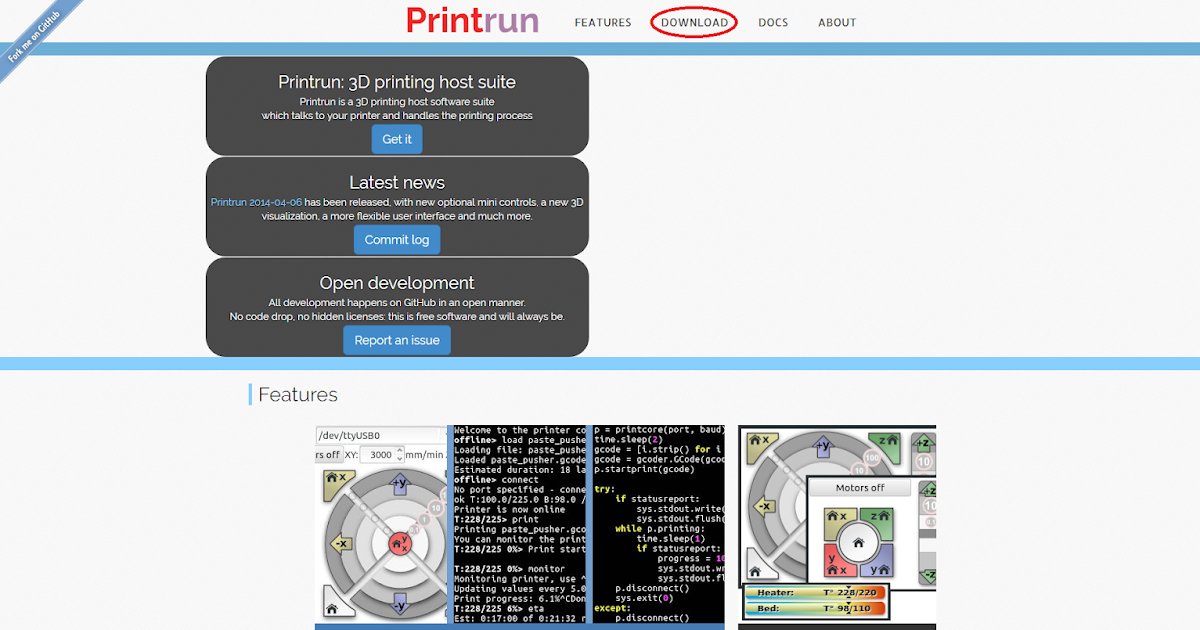This screenshot has width=1200, height=630.
Task: Click the Get it button
Action: point(397,139)
